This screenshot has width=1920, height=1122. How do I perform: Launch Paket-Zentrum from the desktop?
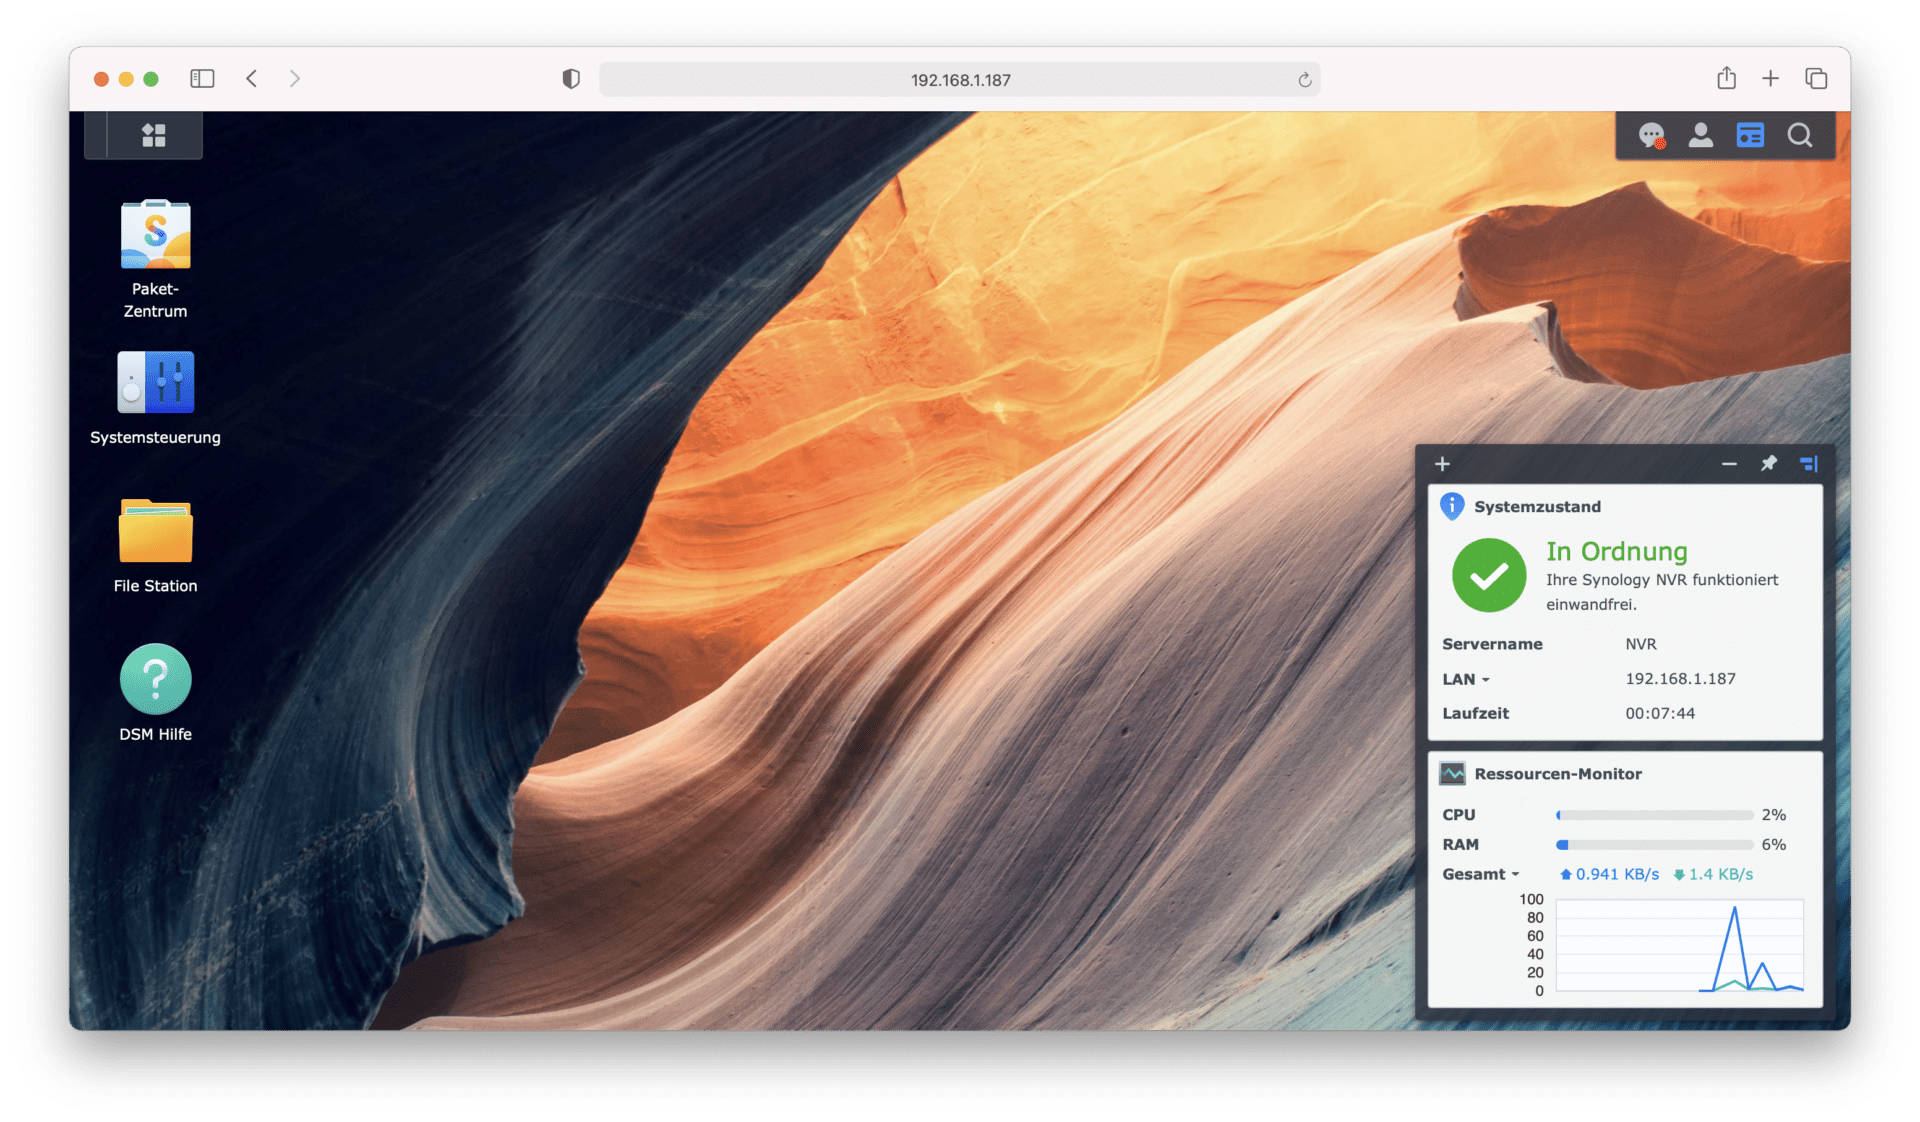pos(155,233)
